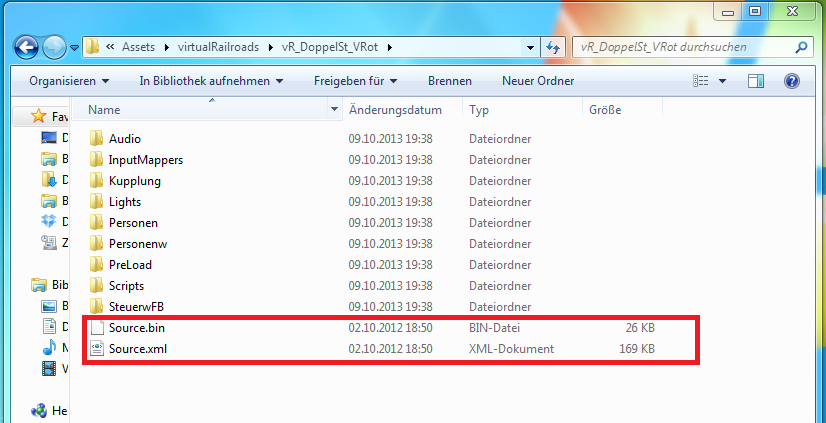Click the 26 KB size value
The height and width of the screenshot is (423, 826).
pos(640,328)
